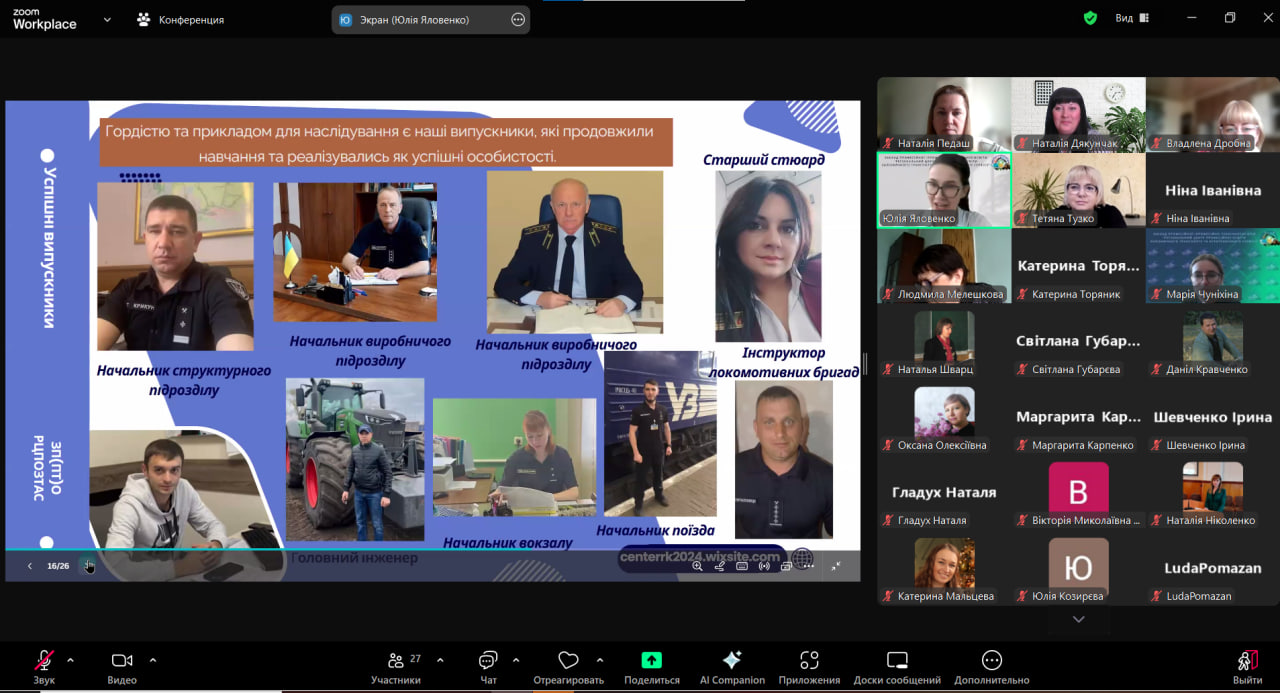Select Юлія Козирєва tile with Ю avatar
This screenshot has width=1280, height=693.
point(1078,568)
